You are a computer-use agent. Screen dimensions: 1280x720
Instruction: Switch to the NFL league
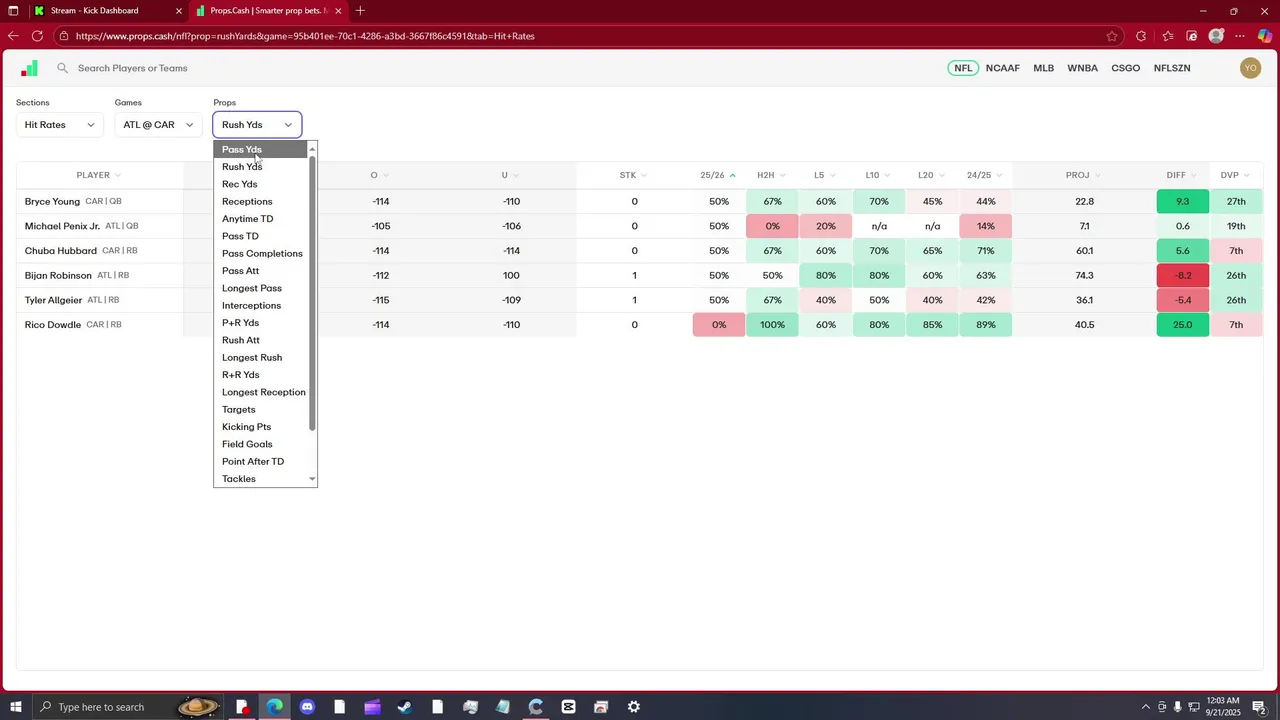click(x=963, y=68)
